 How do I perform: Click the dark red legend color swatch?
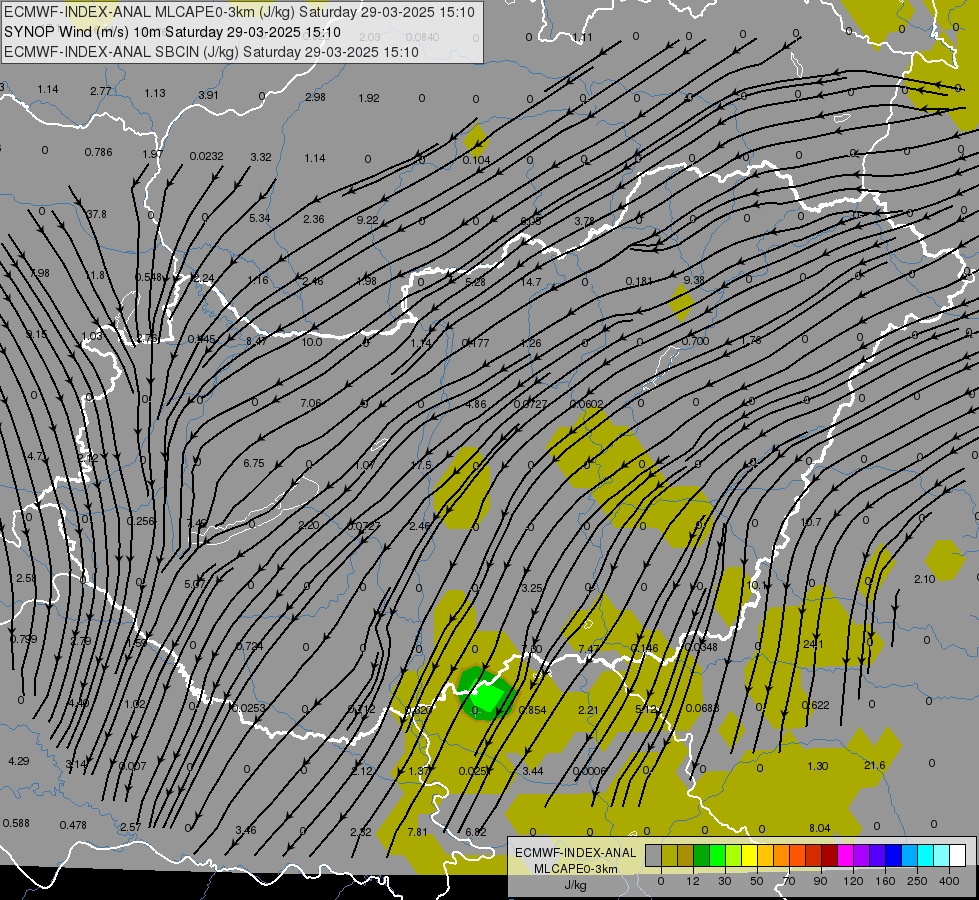point(830,855)
